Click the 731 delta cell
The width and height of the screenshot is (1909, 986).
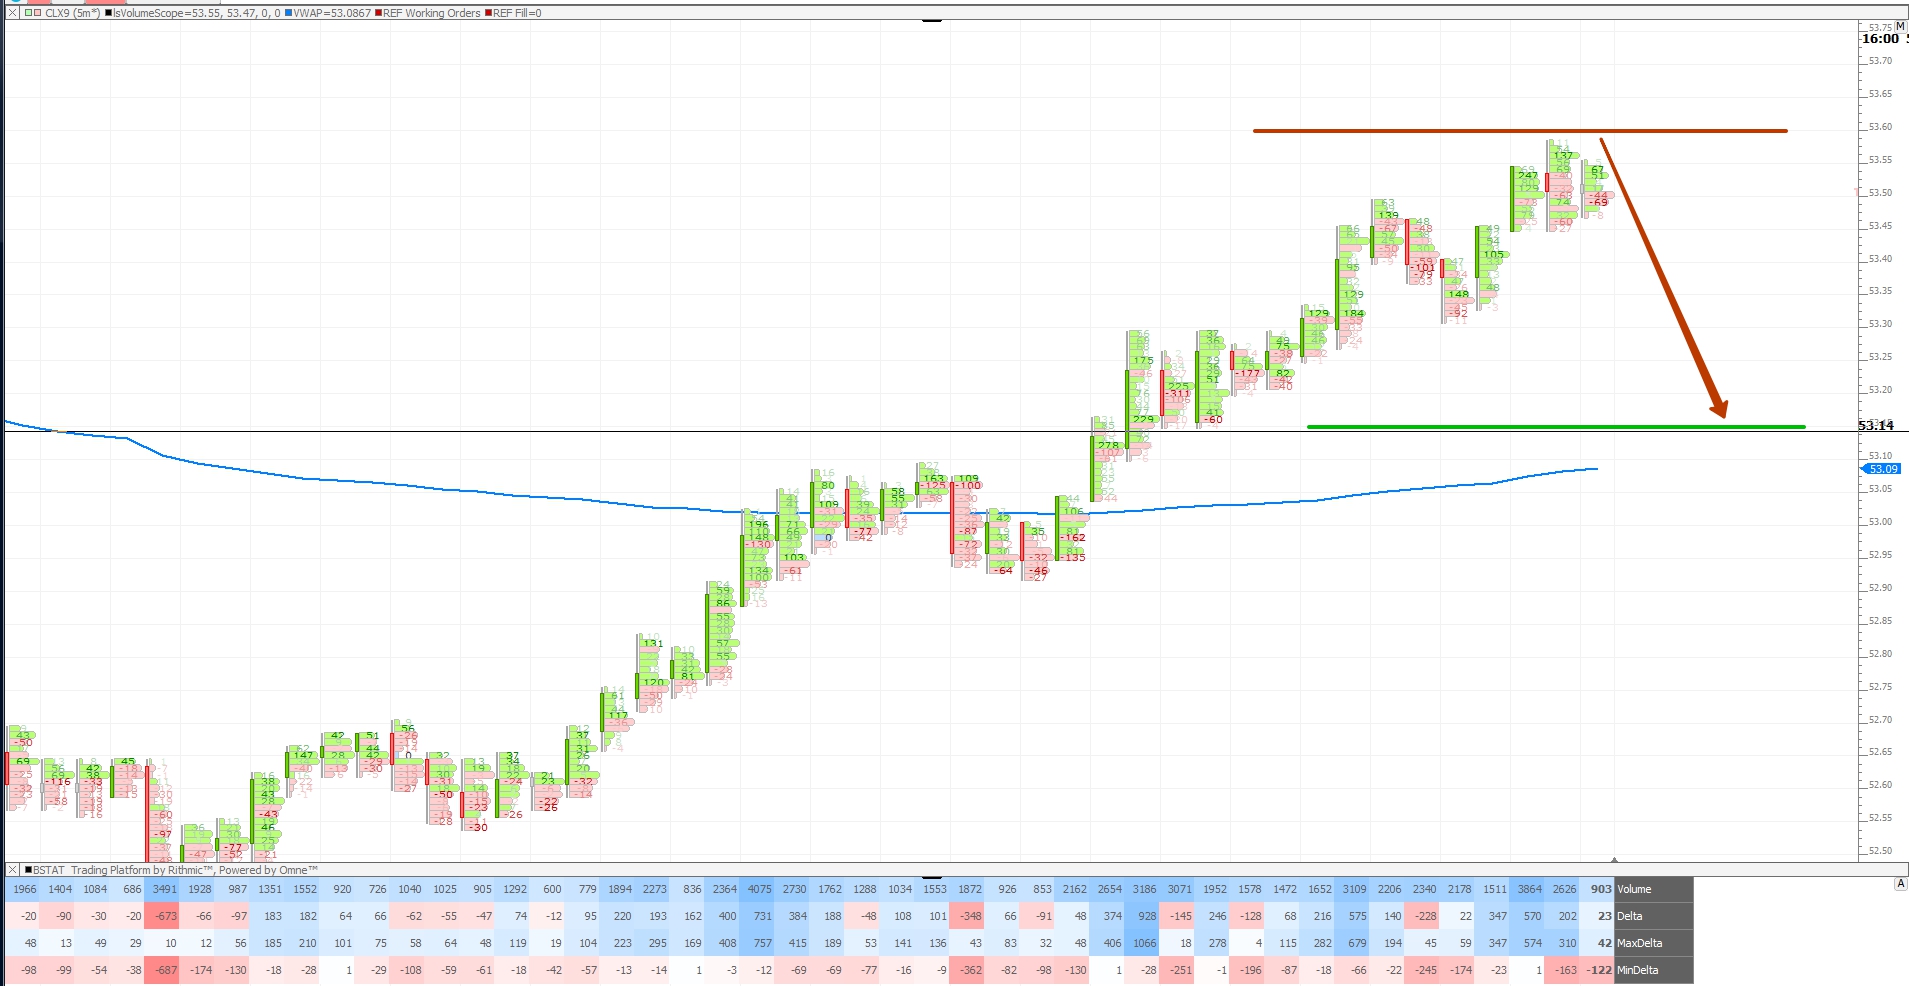[757, 916]
